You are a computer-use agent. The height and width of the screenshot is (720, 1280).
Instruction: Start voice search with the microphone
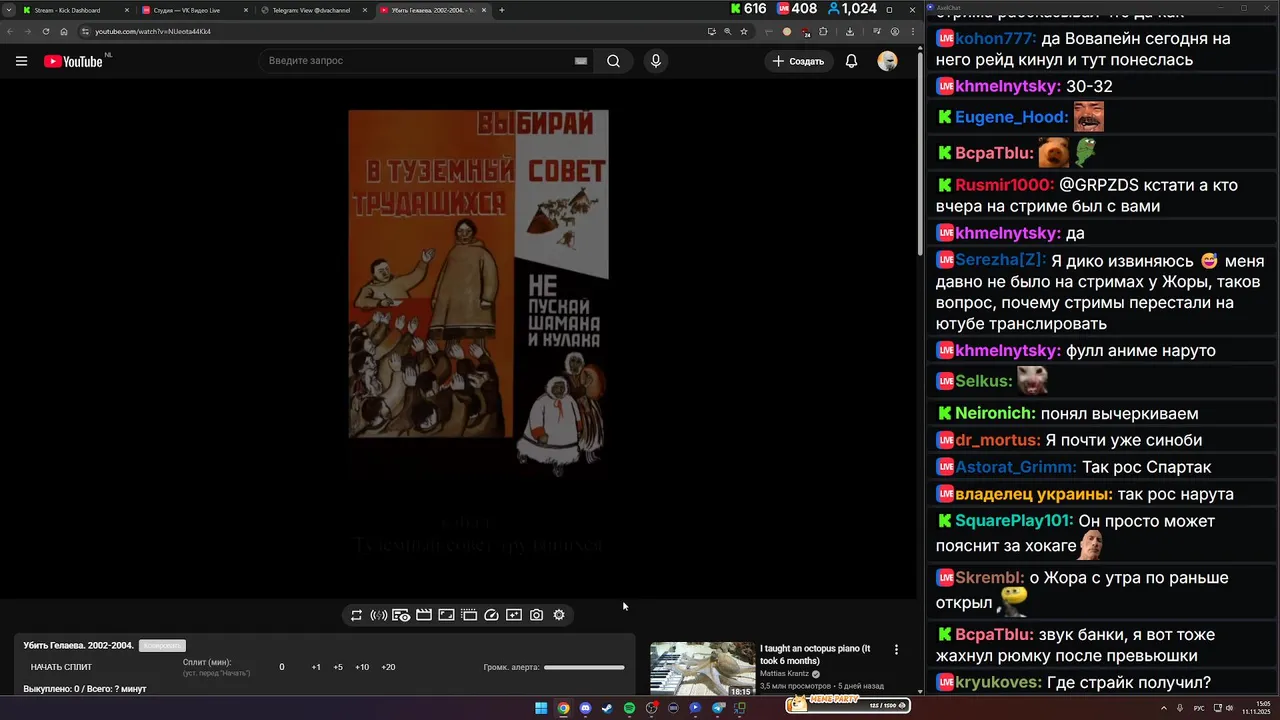655,61
